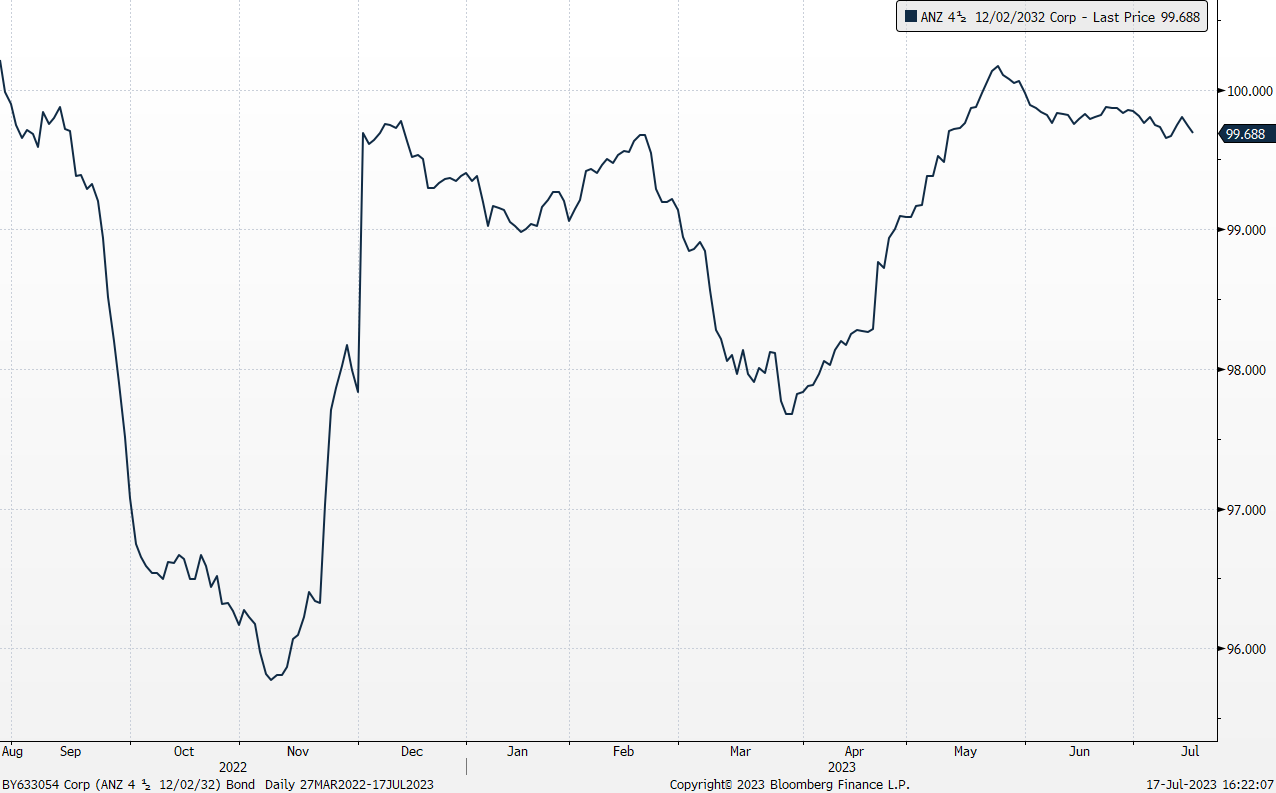Click the BY633054 Corp bond description footer
This screenshot has height=793, width=1276.
pyautogui.click(x=218, y=785)
